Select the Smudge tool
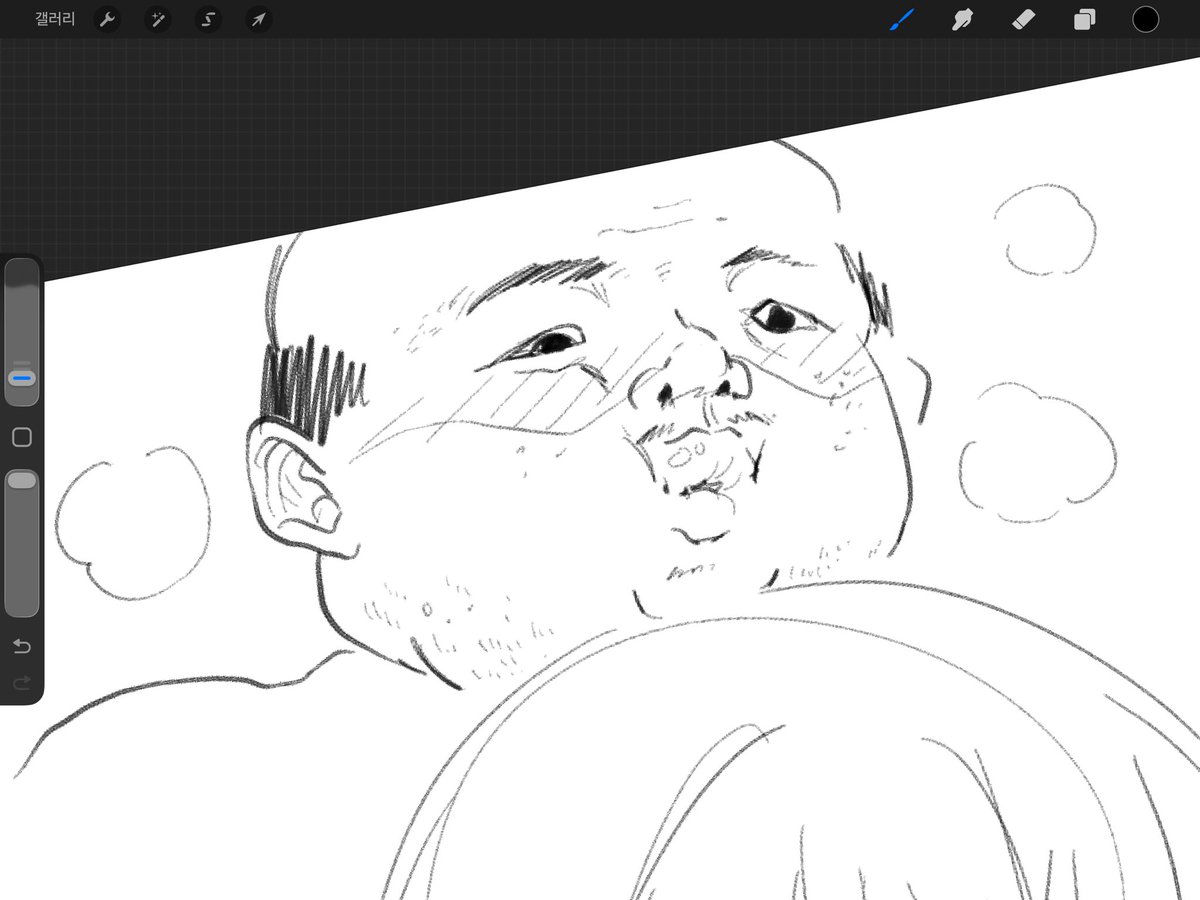Screen dimensions: 1200x900 pos(962,19)
